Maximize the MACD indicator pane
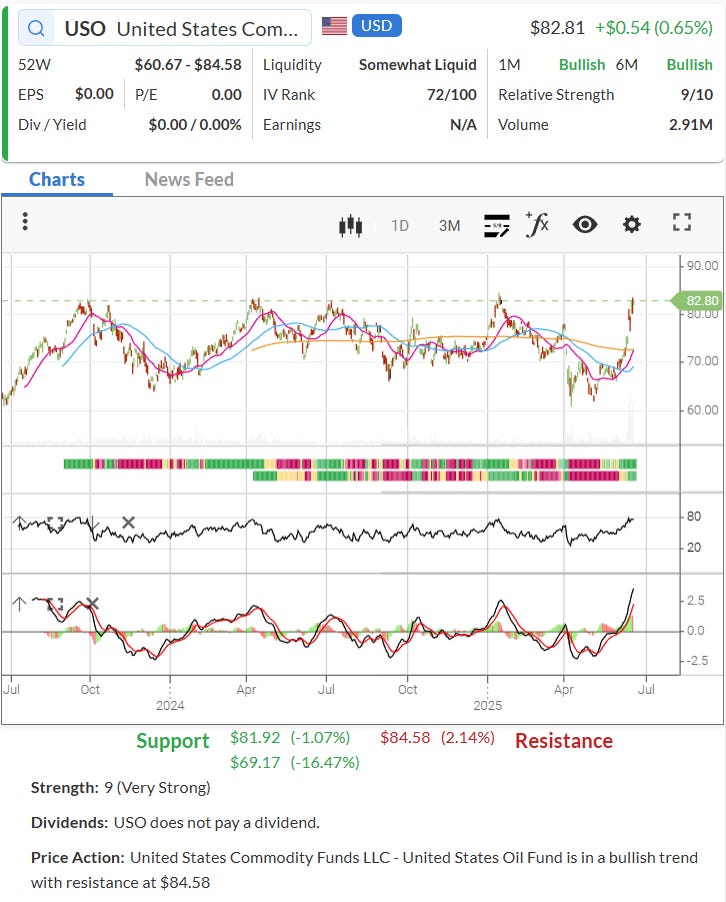 click(55, 604)
